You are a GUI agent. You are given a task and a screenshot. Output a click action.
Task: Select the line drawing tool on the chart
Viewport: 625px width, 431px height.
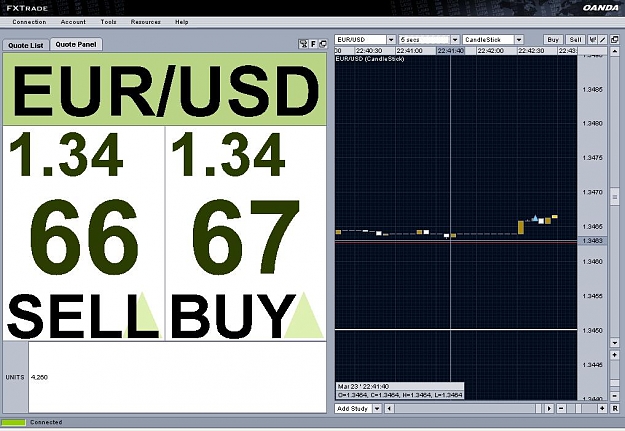point(603,39)
